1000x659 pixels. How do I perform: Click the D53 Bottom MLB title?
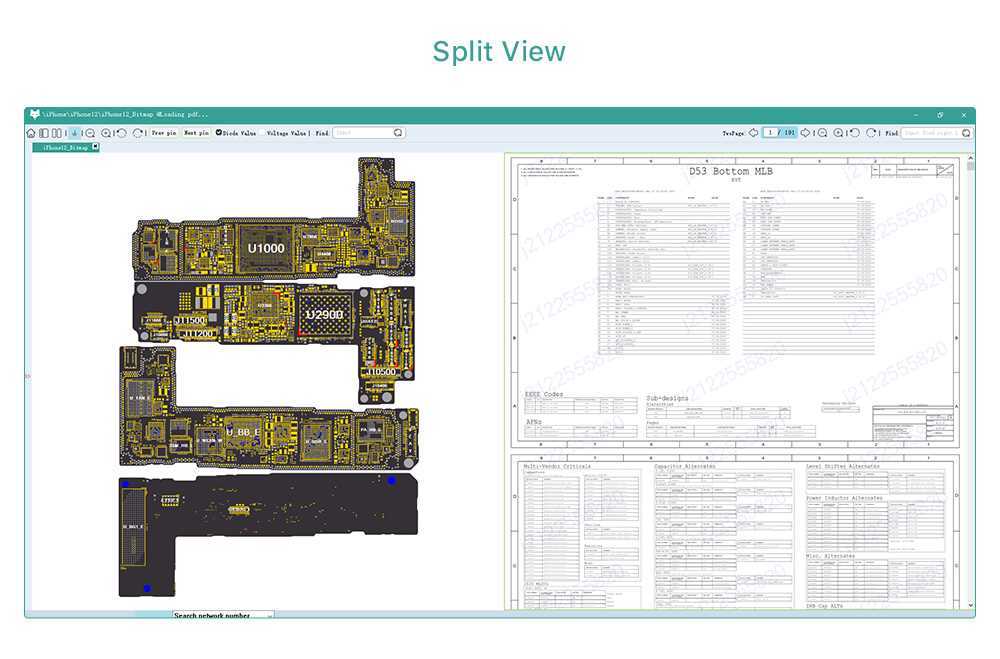[x=730, y=171]
